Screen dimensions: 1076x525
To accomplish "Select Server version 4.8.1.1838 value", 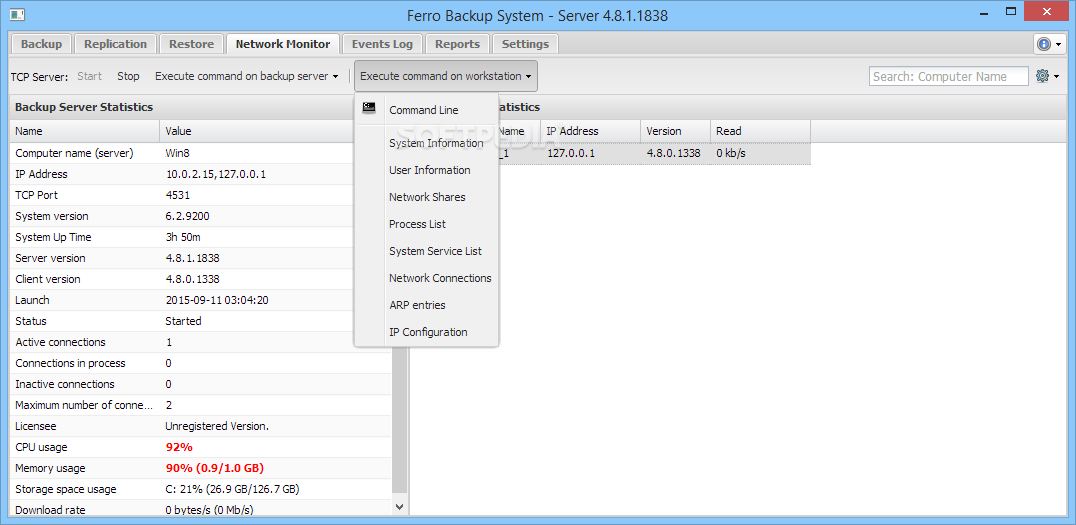I will tap(192, 258).
